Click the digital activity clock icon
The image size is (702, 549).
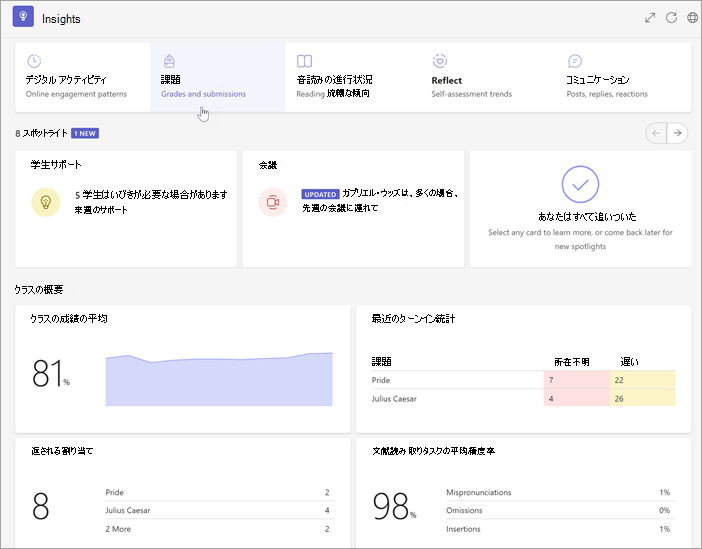click(x=34, y=60)
